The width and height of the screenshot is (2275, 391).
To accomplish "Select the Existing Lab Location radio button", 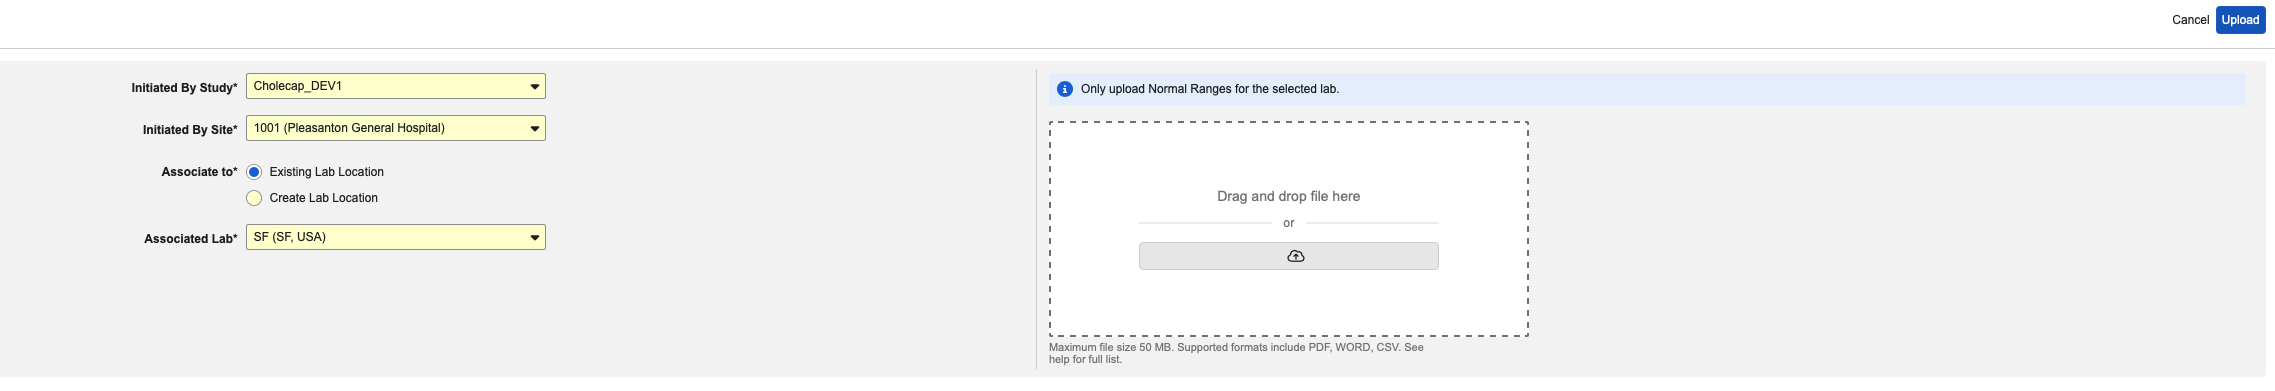I will pos(254,172).
